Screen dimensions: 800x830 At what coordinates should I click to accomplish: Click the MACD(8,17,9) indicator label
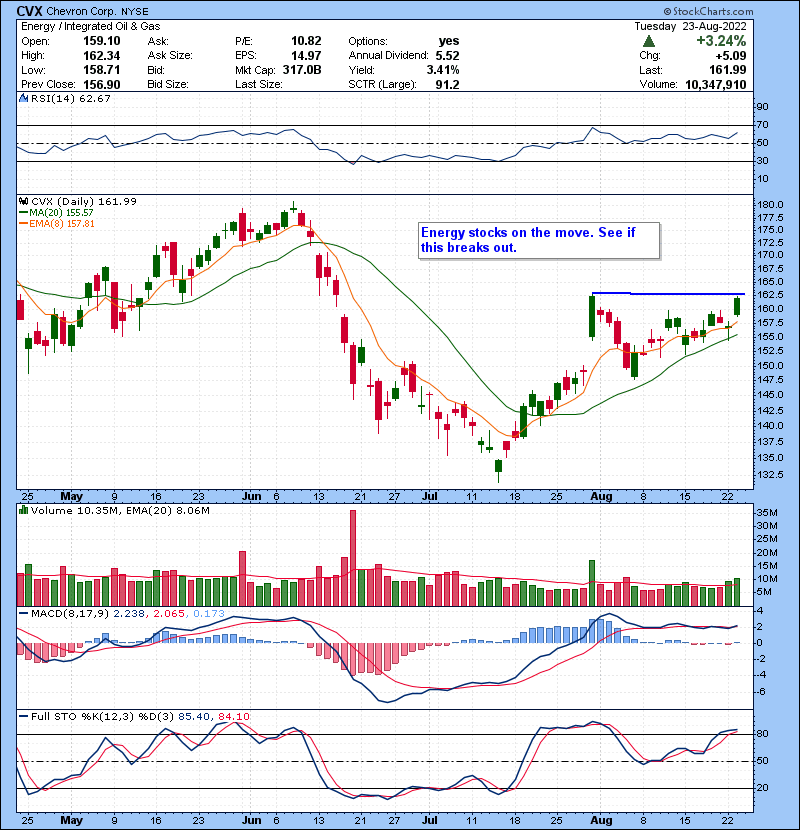pos(70,614)
